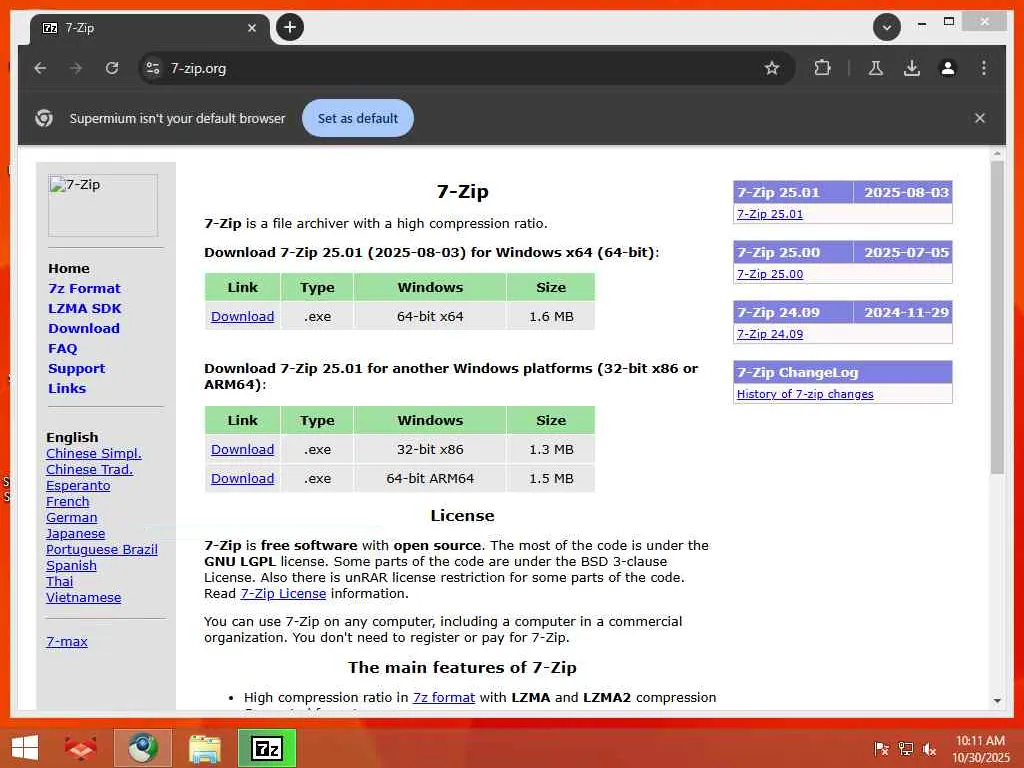Image resolution: width=1024 pixels, height=768 pixels.
Task: Open the Support page
Action: 76,368
